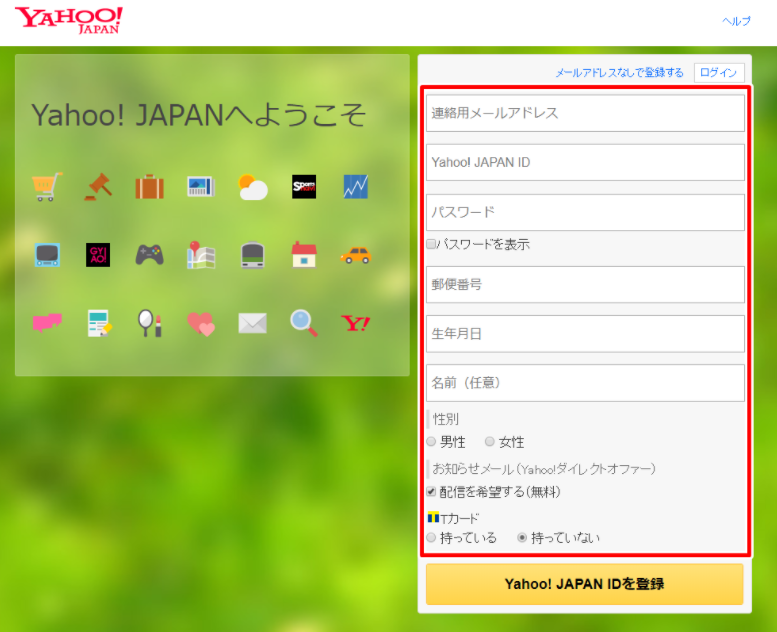The width and height of the screenshot is (777, 632).
Task: Open the map with pin icon
Action: [201, 255]
